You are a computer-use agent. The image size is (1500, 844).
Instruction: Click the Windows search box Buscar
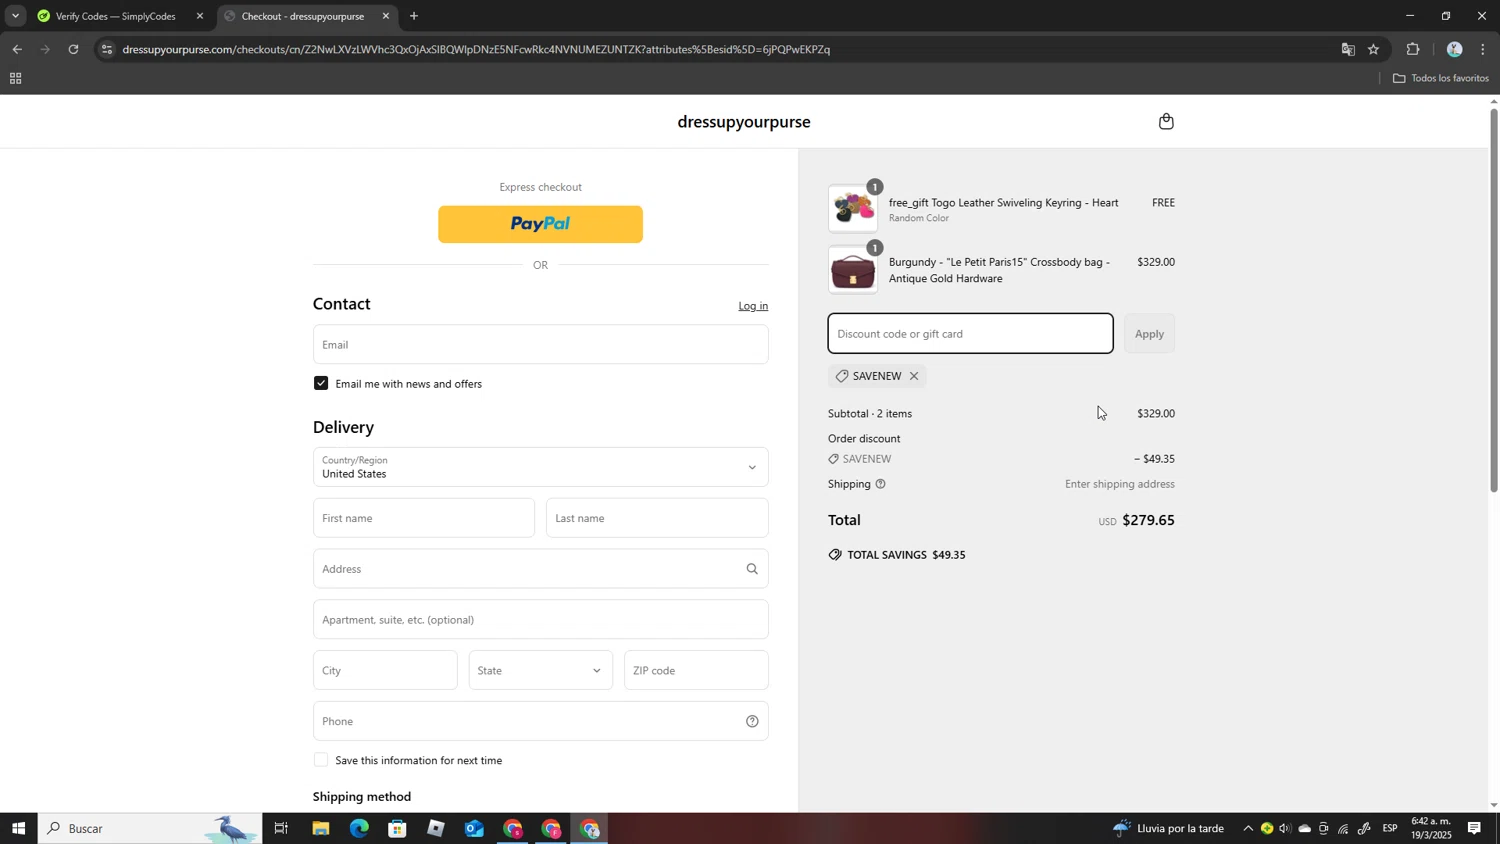coord(150,829)
